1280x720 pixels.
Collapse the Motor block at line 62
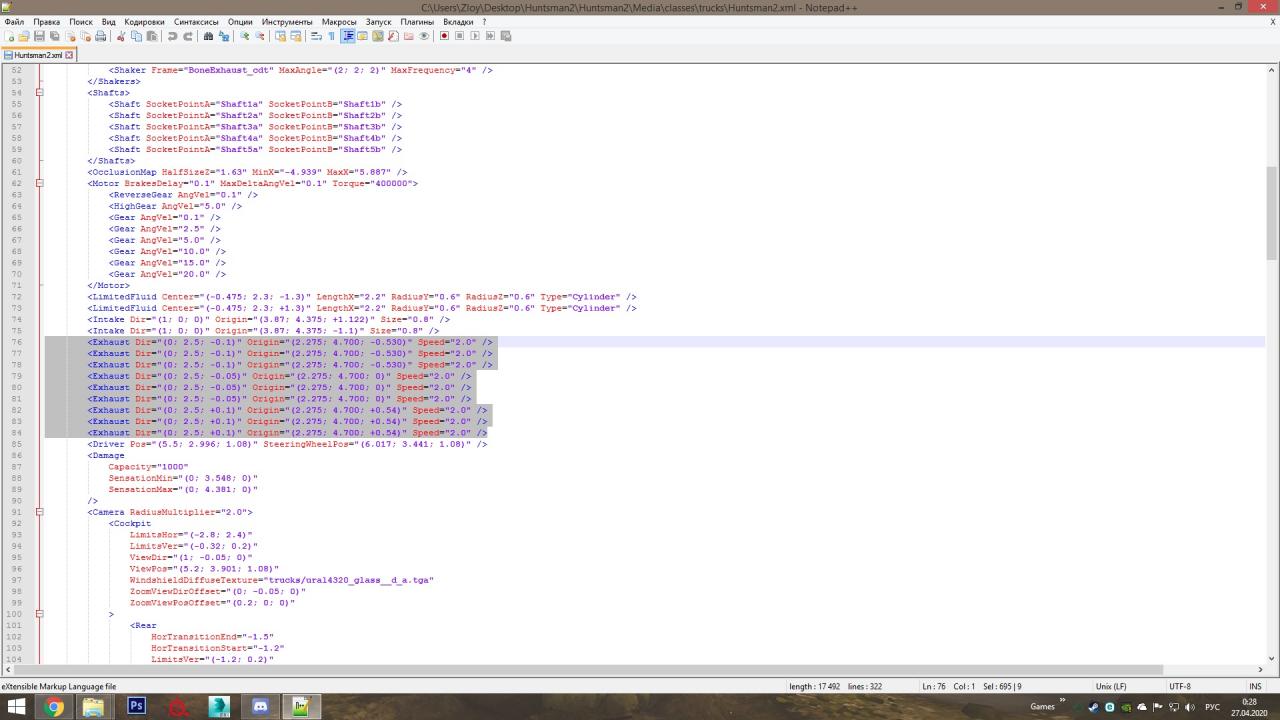[x=39, y=184]
